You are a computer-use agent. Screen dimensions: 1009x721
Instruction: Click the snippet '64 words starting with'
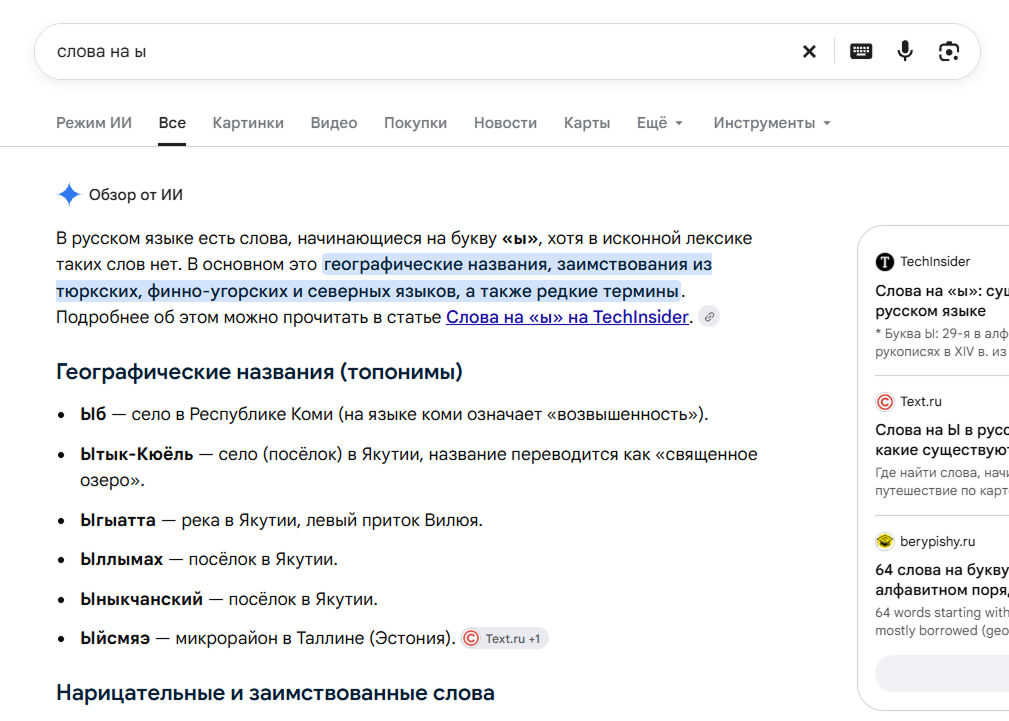pos(942,612)
